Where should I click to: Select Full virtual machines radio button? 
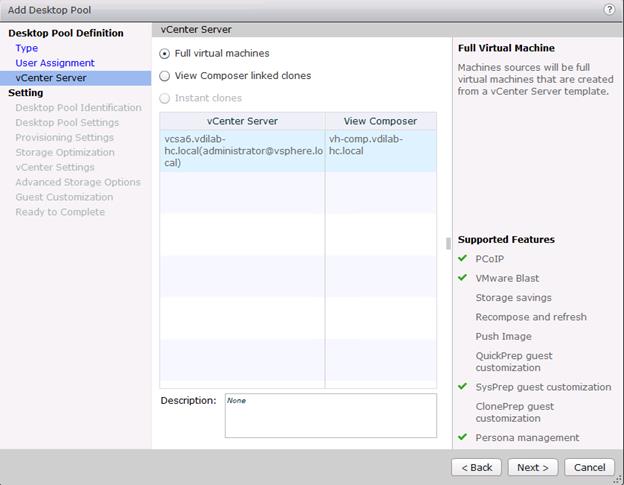click(x=164, y=54)
